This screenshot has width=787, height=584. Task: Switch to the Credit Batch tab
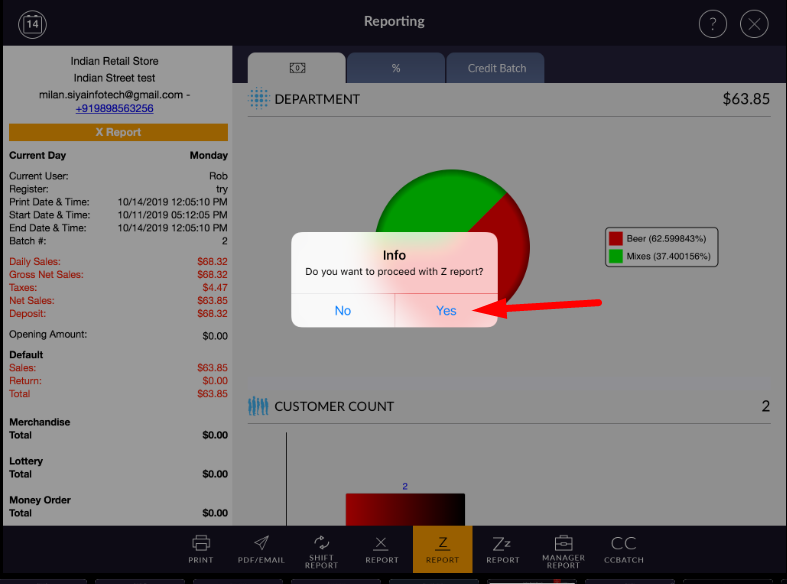[x=496, y=68]
